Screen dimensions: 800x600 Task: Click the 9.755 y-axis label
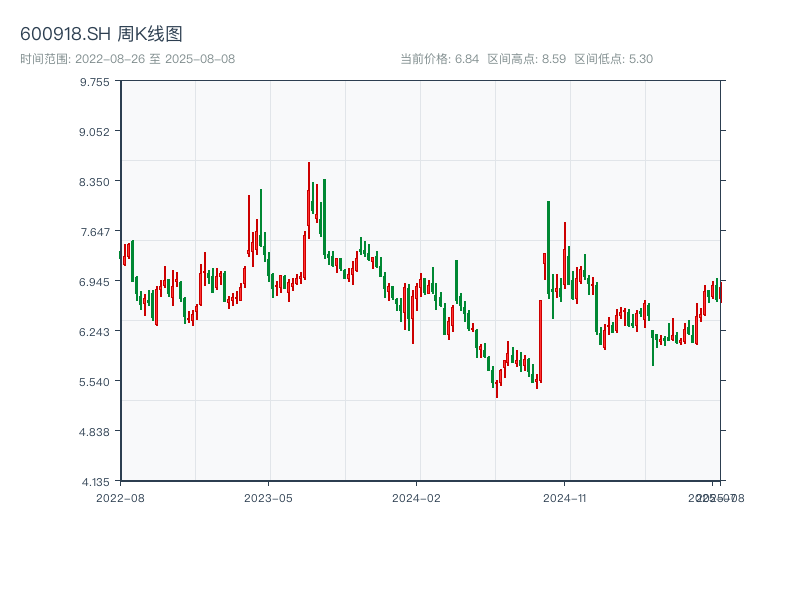tap(95, 82)
